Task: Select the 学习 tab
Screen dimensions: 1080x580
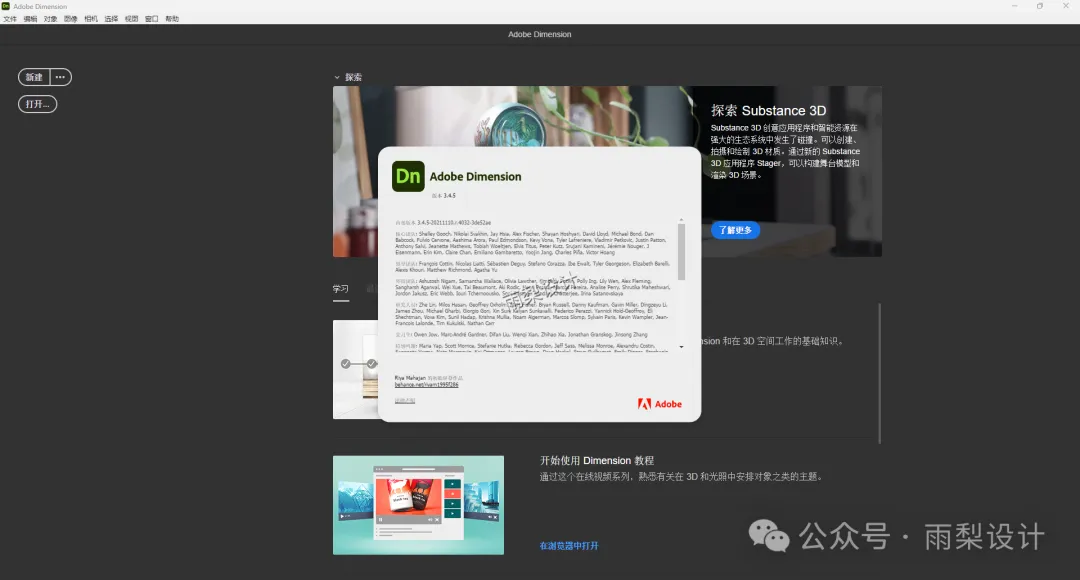Action: [340, 289]
